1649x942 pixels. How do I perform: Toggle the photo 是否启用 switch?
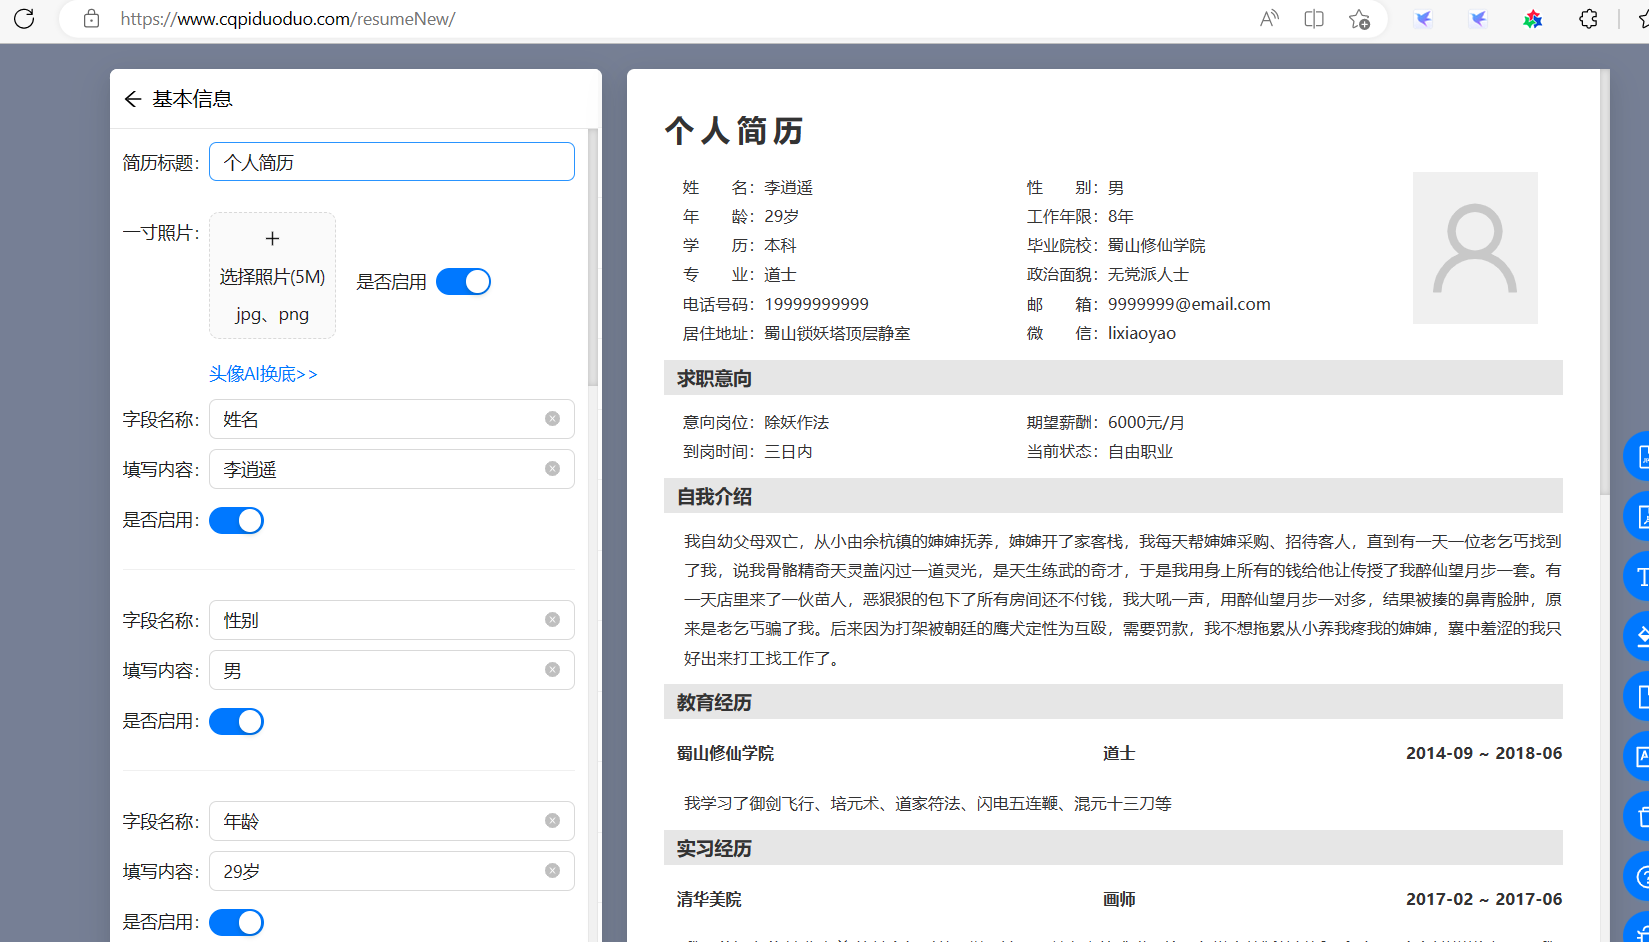point(463,282)
